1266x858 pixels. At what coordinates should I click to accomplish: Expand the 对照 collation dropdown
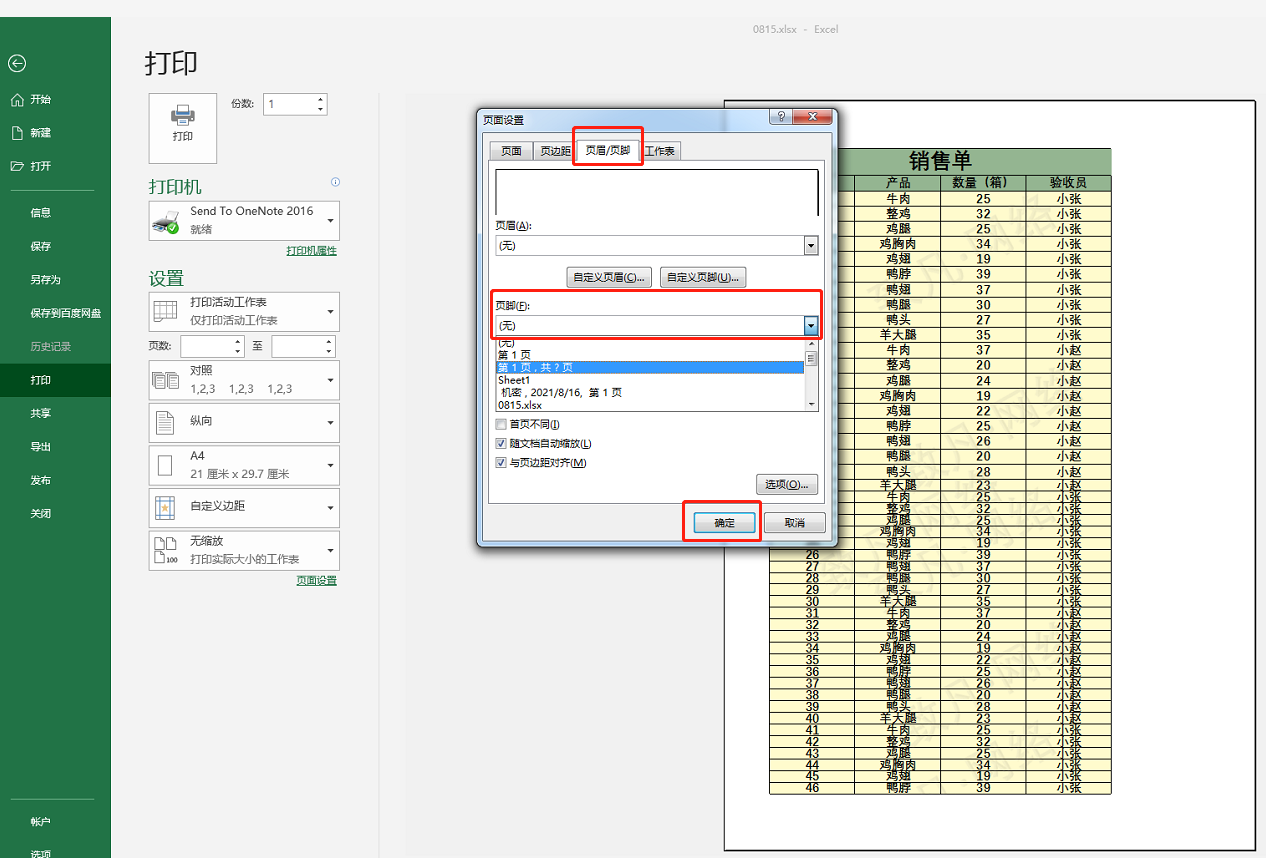tap(244, 380)
